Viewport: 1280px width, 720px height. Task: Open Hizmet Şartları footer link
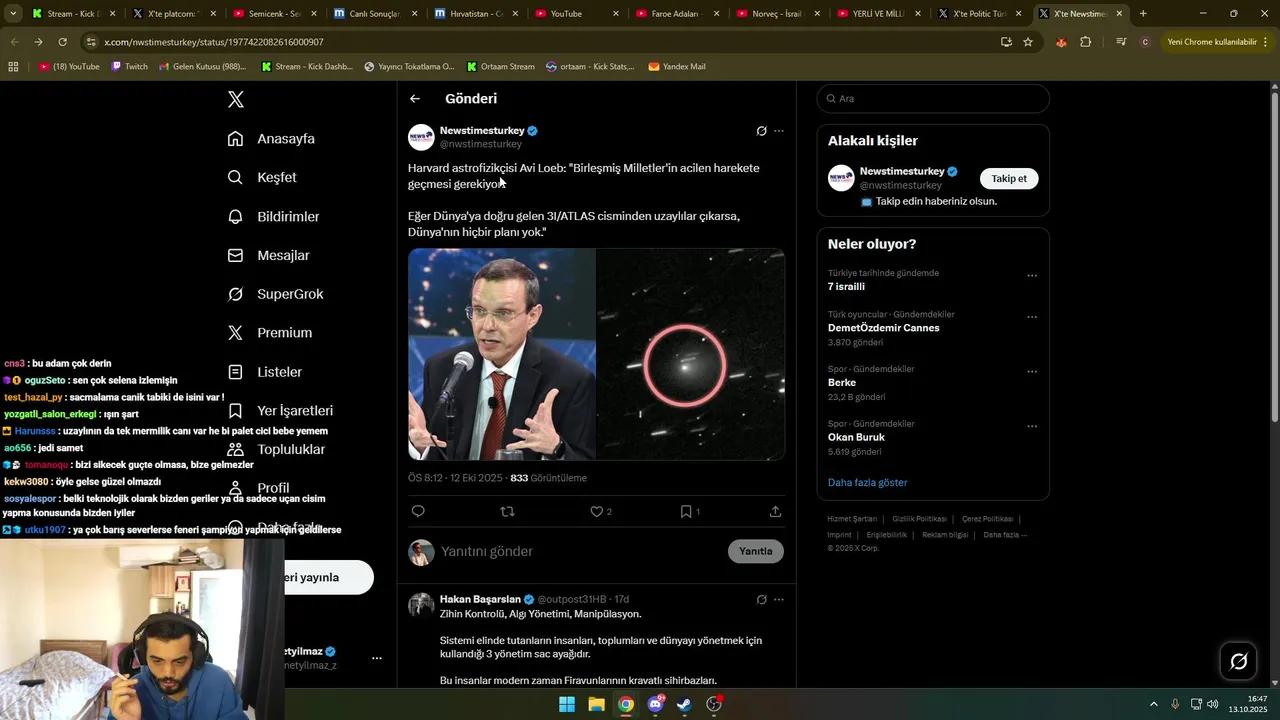(x=852, y=519)
